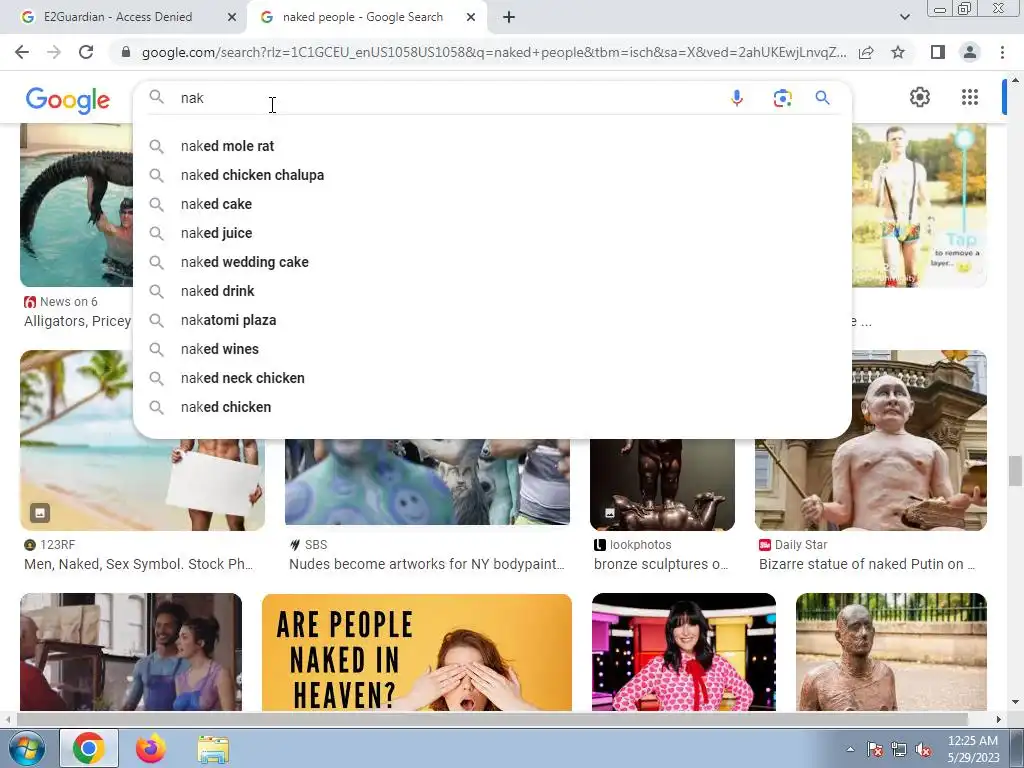This screenshot has height=768, width=1024.
Task: Open the Windows Start menu
Action: click(26, 748)
